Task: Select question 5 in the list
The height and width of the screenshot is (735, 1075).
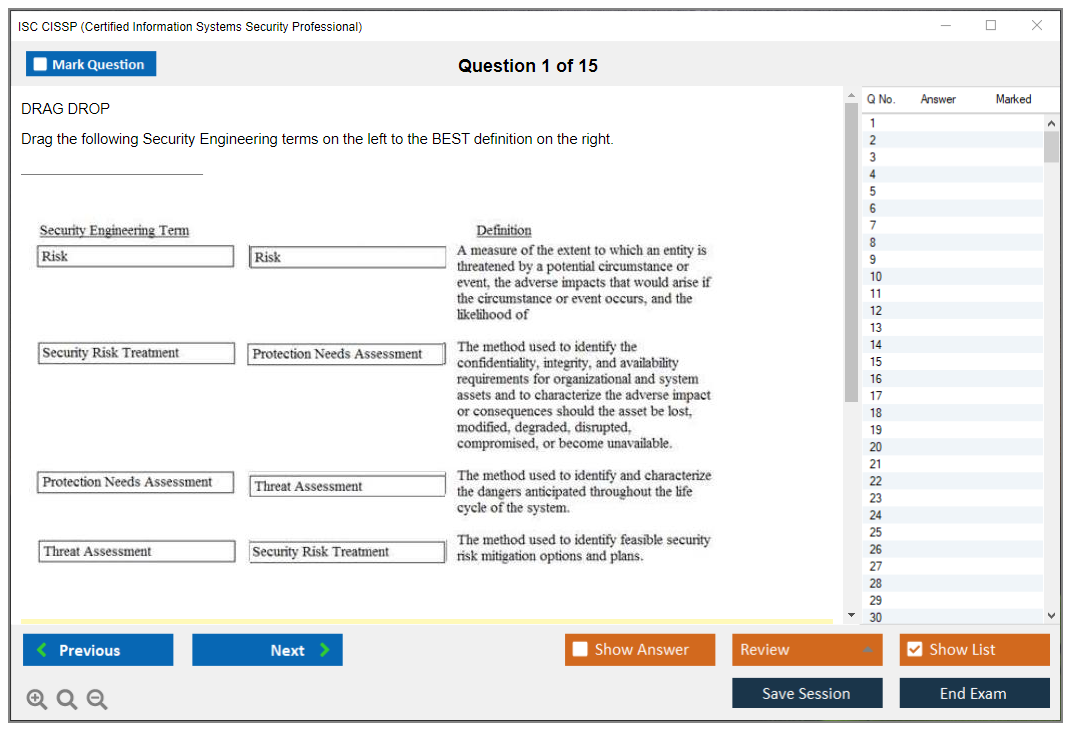Action: 873,191
